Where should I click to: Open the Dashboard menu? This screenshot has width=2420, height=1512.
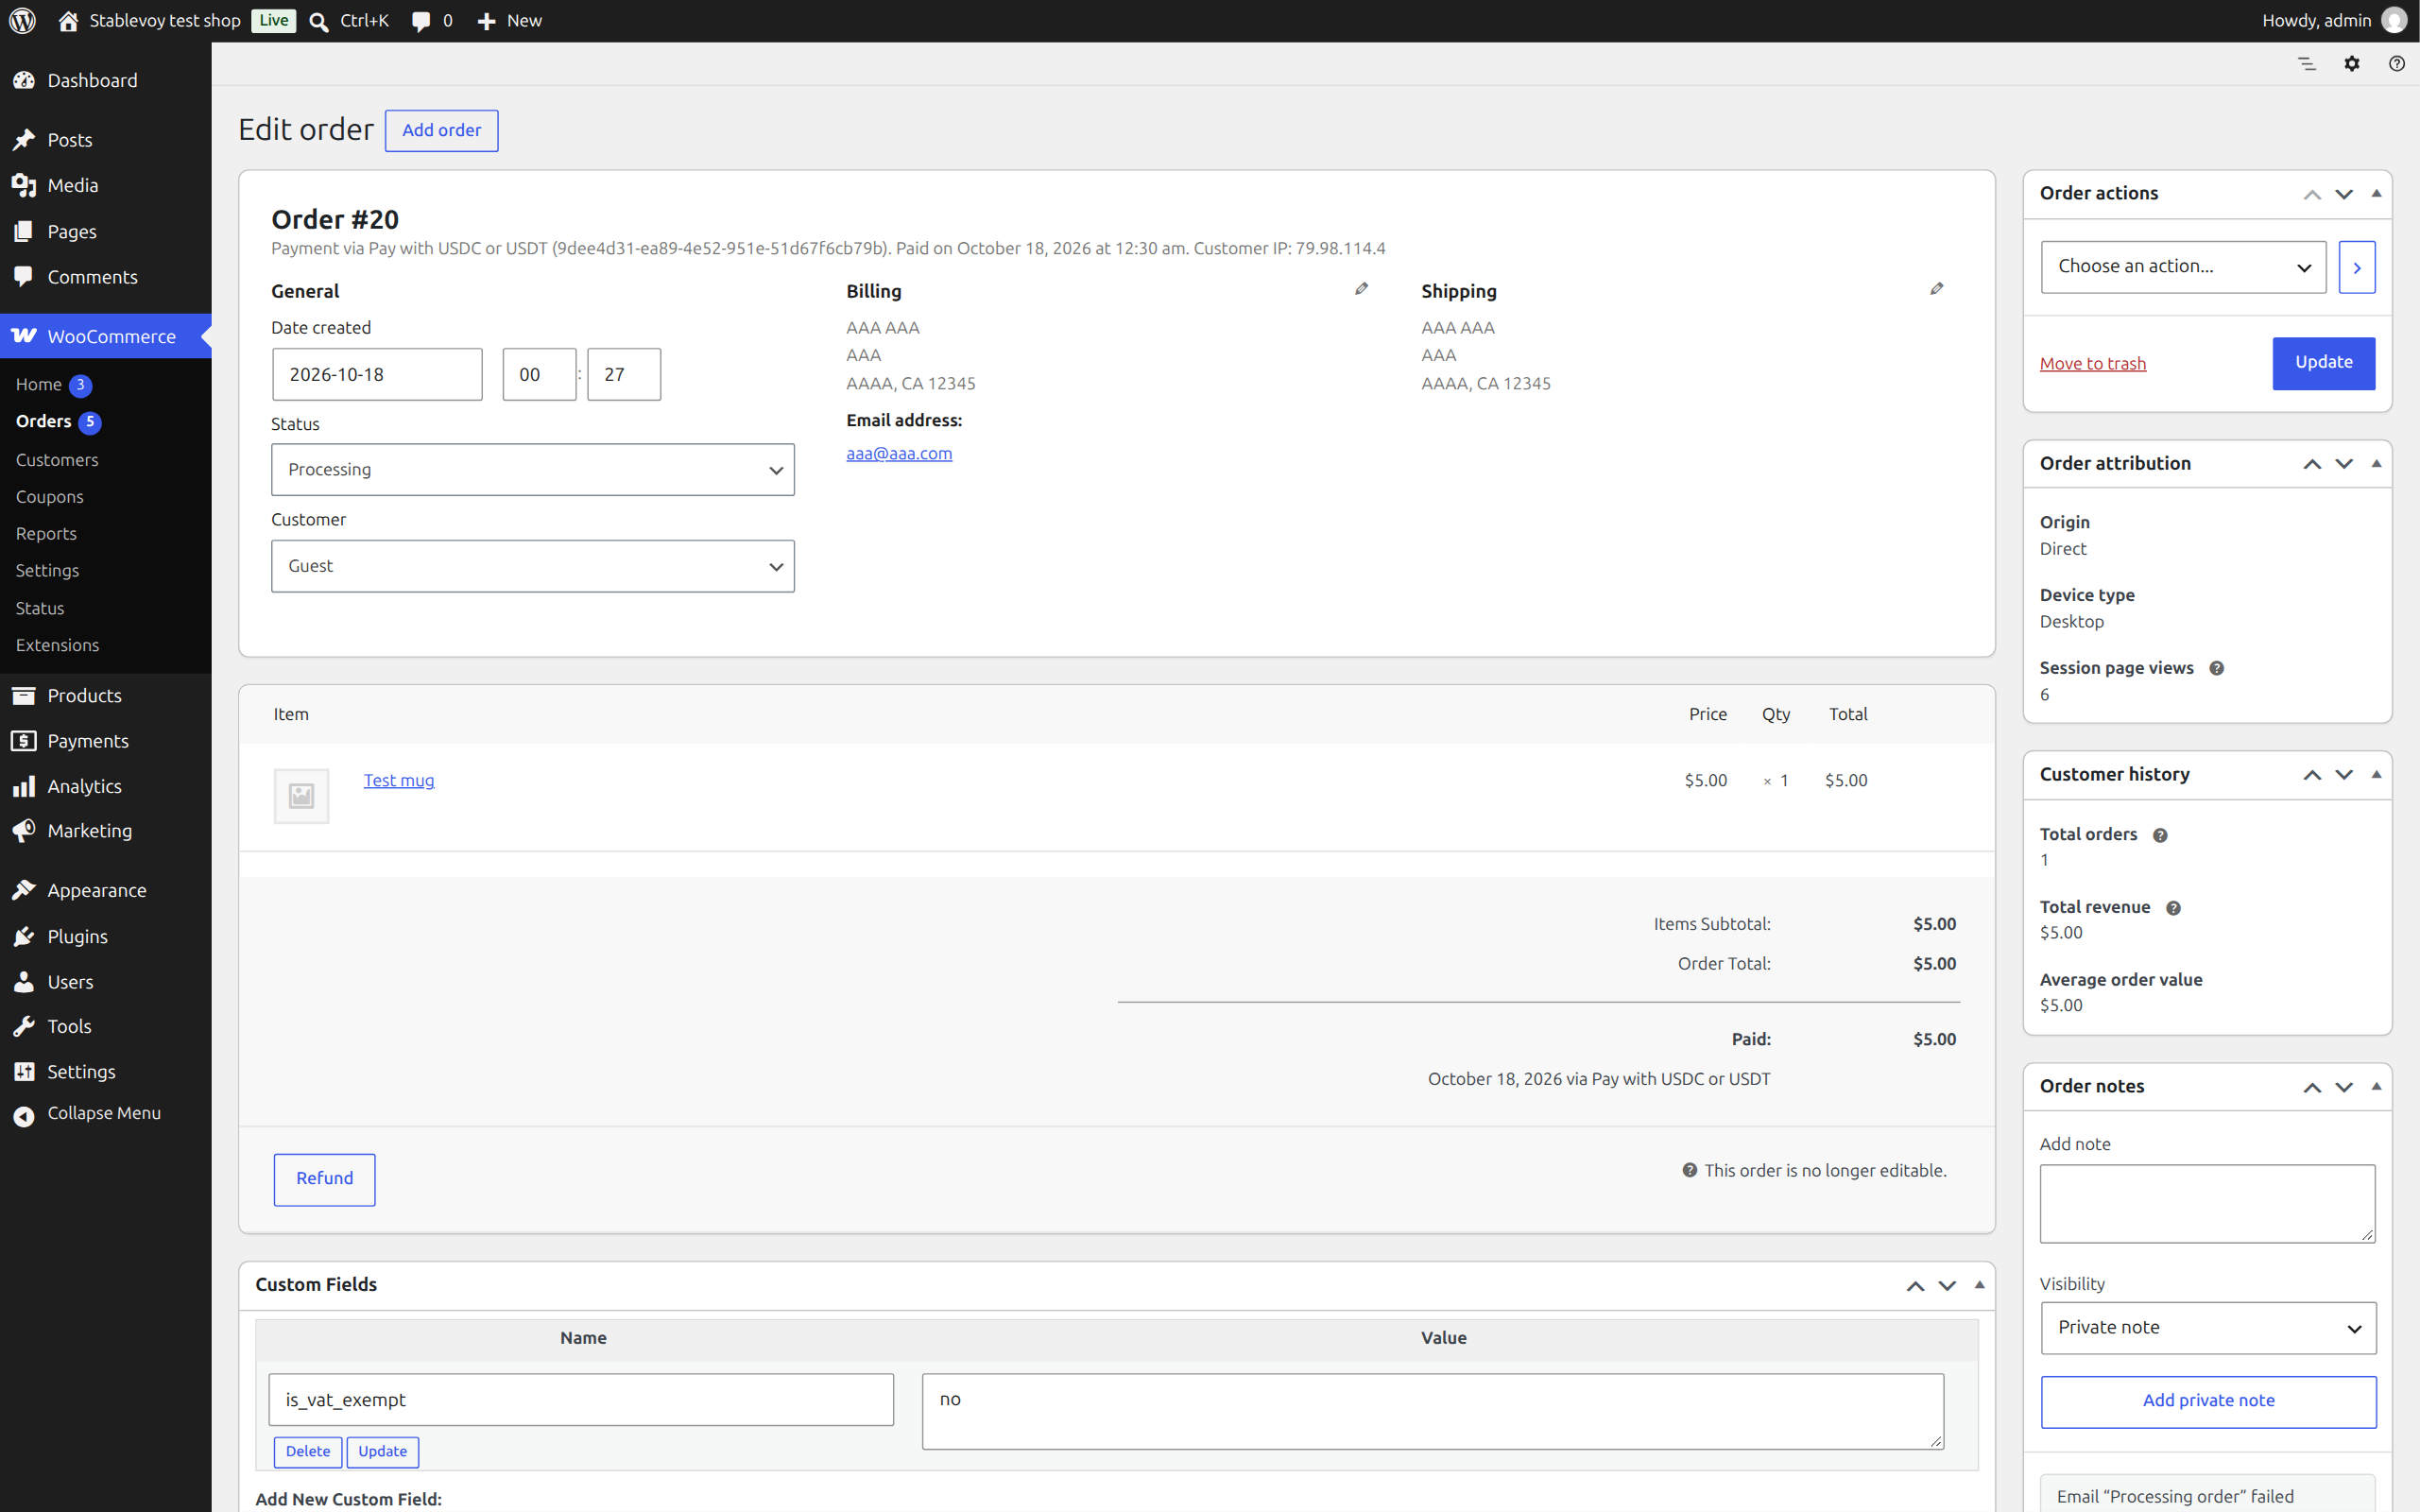[106, 80]
